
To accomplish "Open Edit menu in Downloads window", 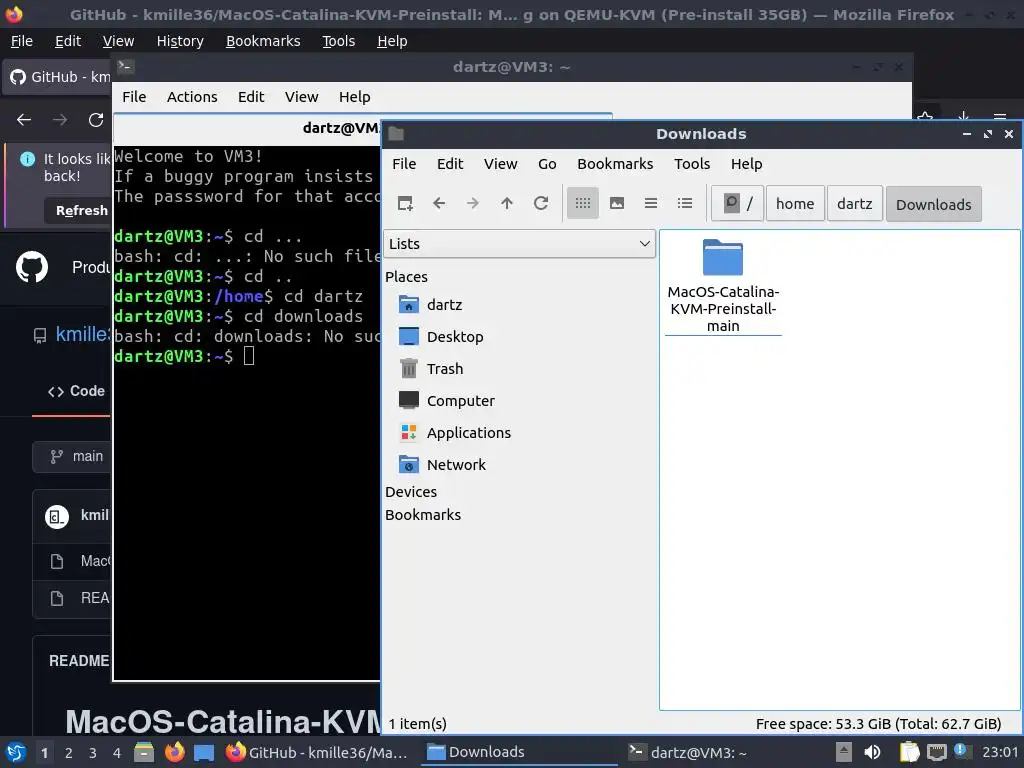I will [x=449, y=164].
